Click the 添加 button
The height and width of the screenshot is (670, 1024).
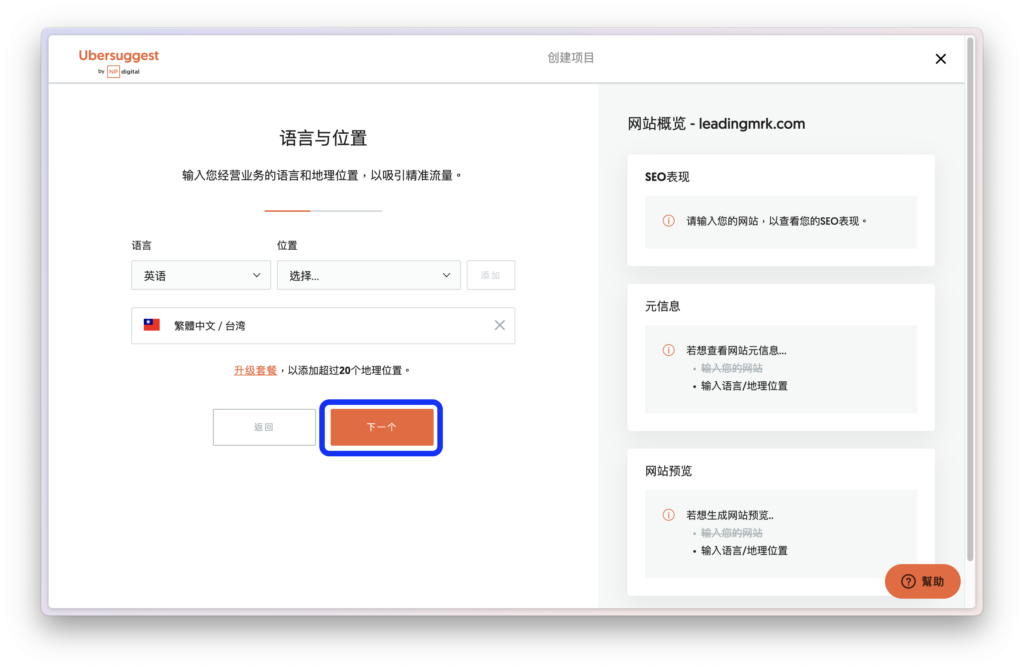click(x=490, y=276)
